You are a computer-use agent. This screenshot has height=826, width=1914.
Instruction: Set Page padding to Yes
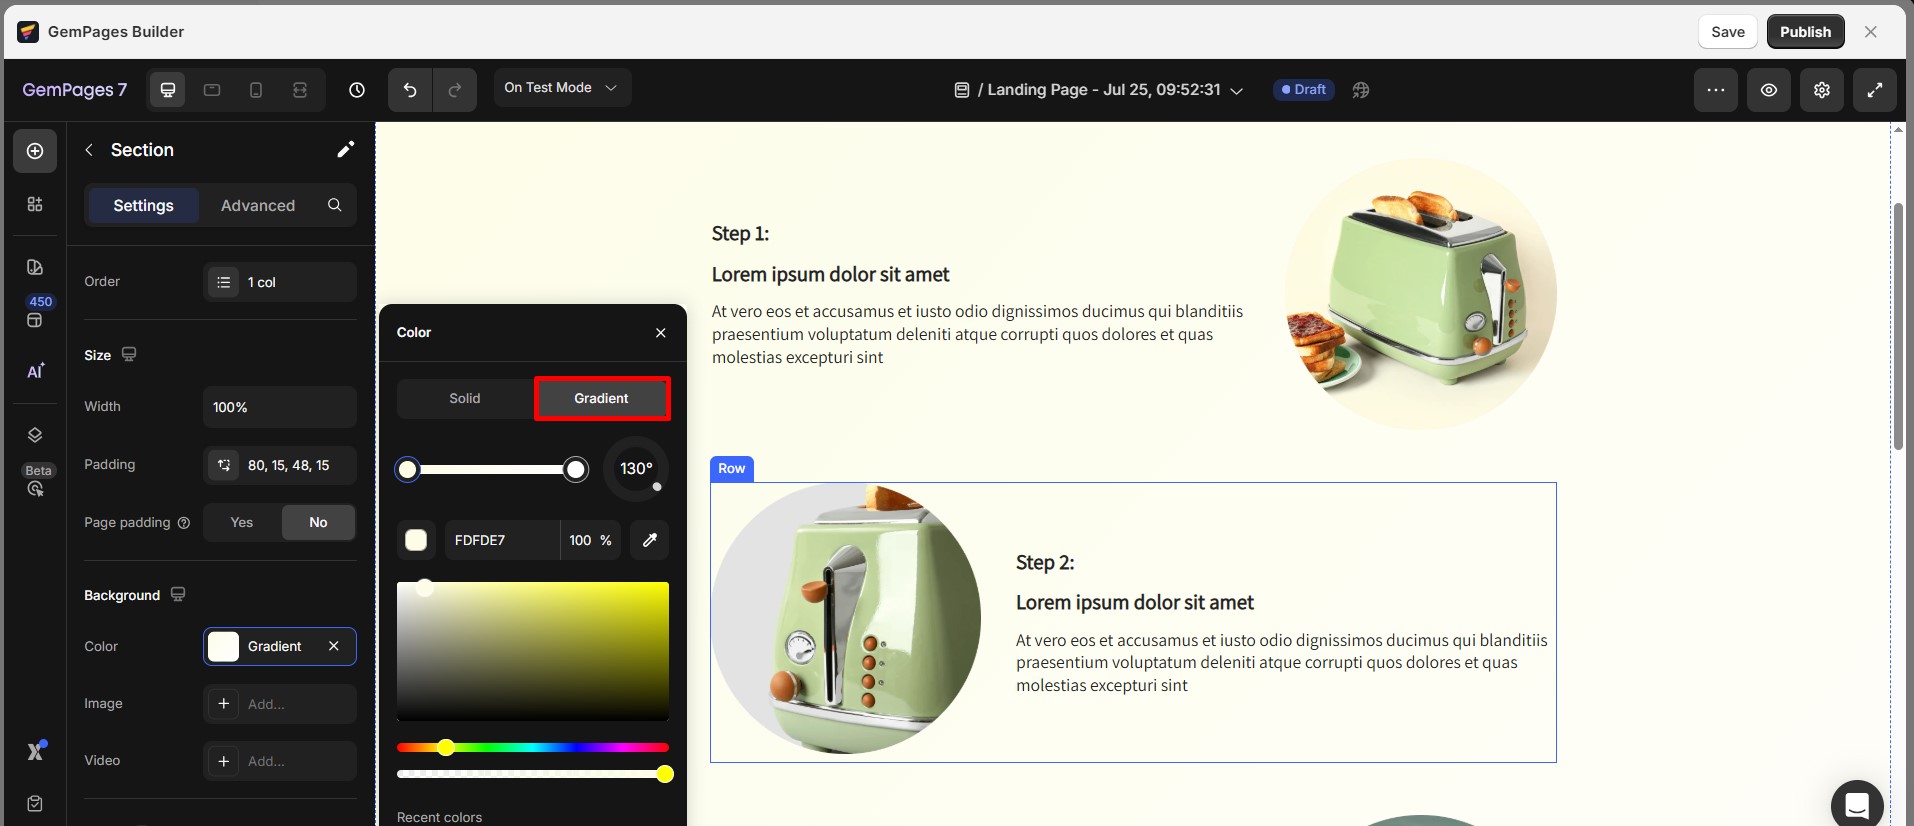click(242, 522)
